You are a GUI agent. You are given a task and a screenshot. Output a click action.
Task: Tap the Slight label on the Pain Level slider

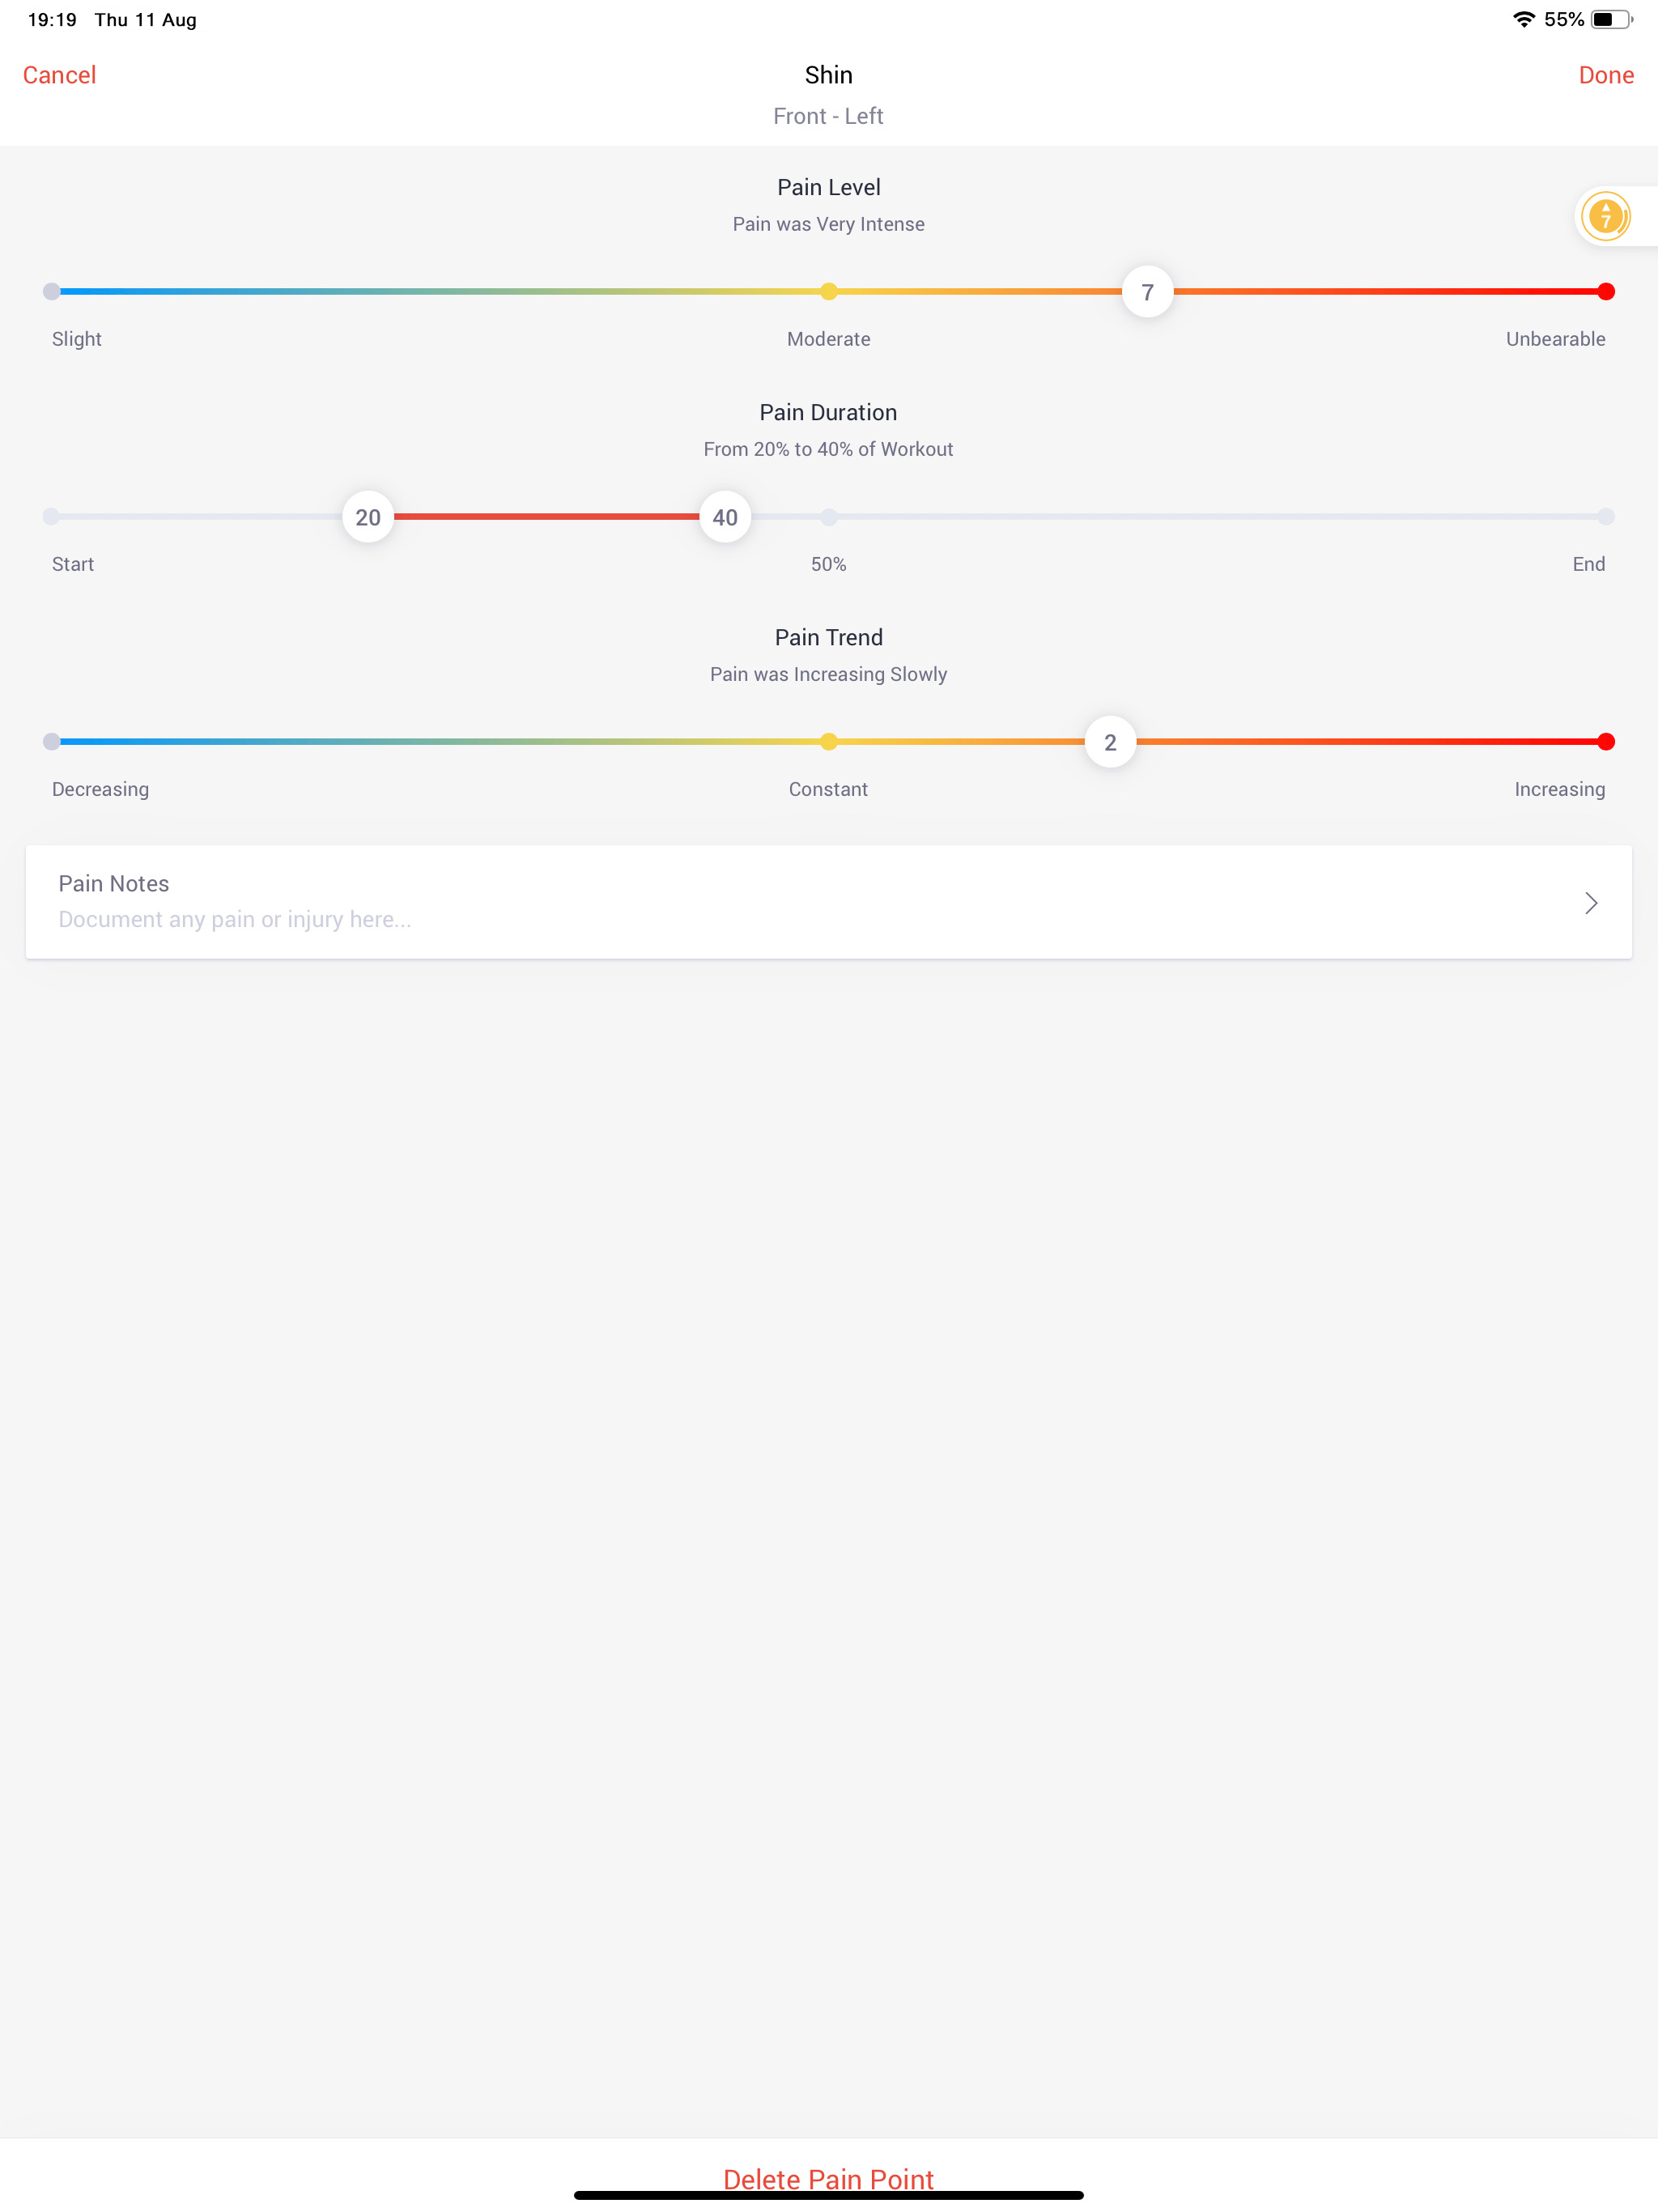[x=75, y=339]
